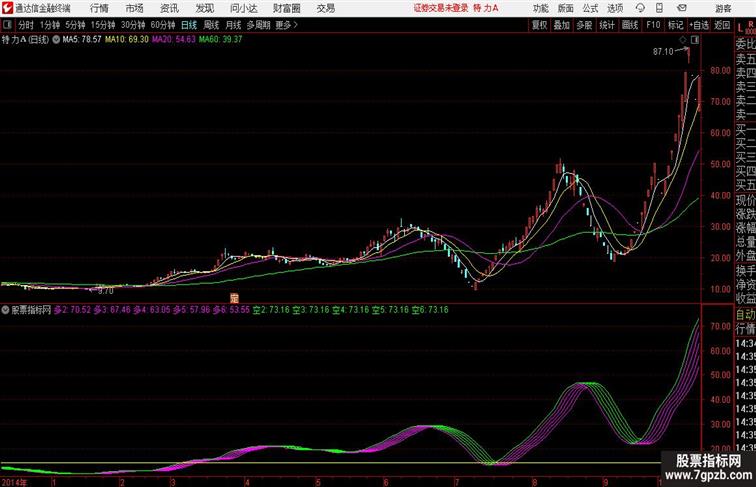The height and width of the screenshot is (487, 756).
Task: Add stock with +自选 button
Action: pyautogui.click(x=699, y=25)
